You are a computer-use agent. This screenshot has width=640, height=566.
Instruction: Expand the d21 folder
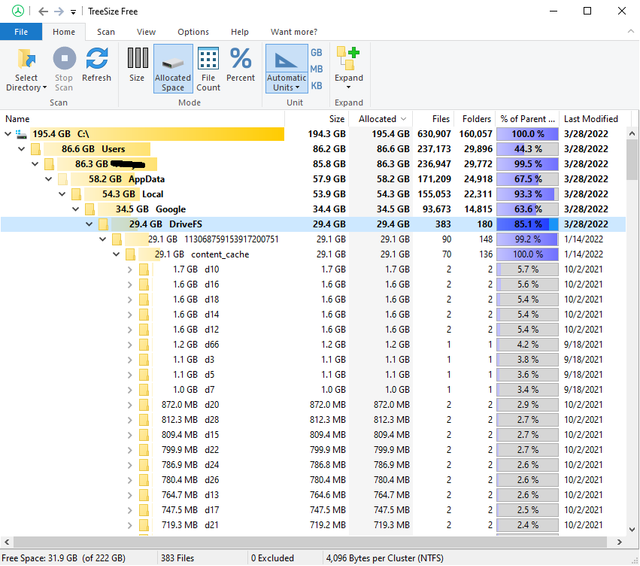click(x=130, y=525)
